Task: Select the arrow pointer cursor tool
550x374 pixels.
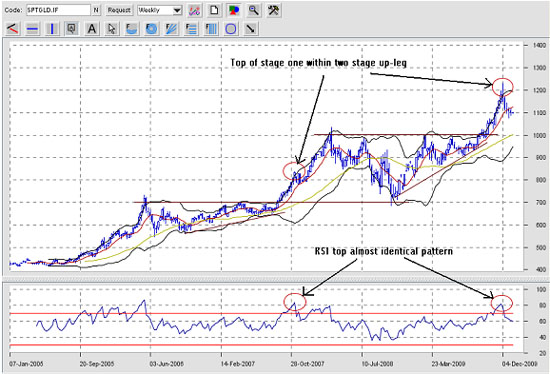Action: (x=112, y=29)
